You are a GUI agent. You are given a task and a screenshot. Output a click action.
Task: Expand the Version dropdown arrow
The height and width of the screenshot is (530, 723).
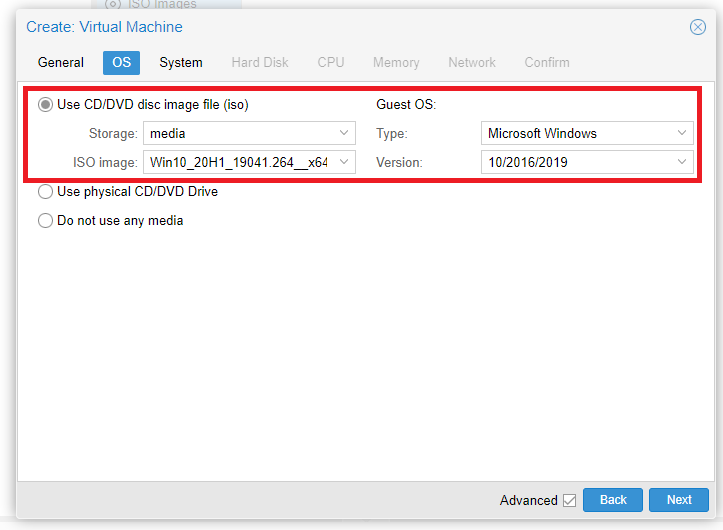click(x=682, y=162)
